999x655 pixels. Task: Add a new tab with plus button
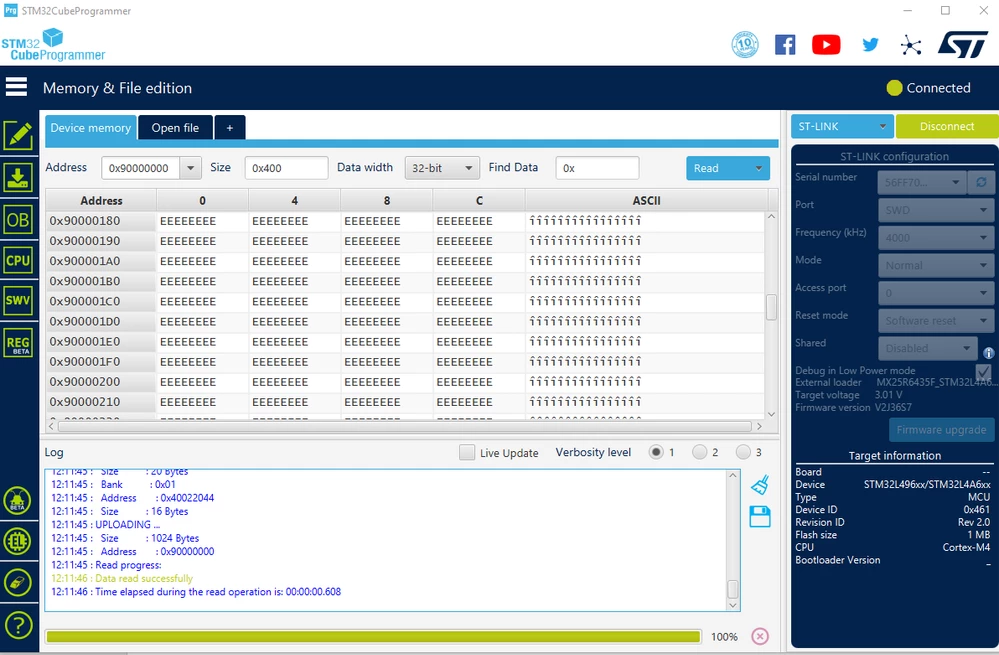230,127
